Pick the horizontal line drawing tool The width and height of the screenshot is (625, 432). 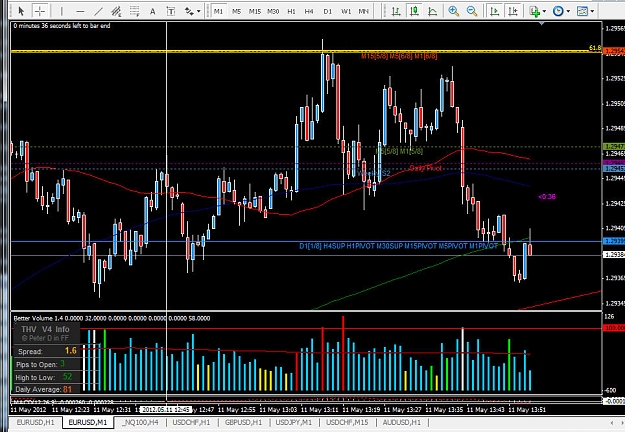pyautogui.click(x=80, y=11)
